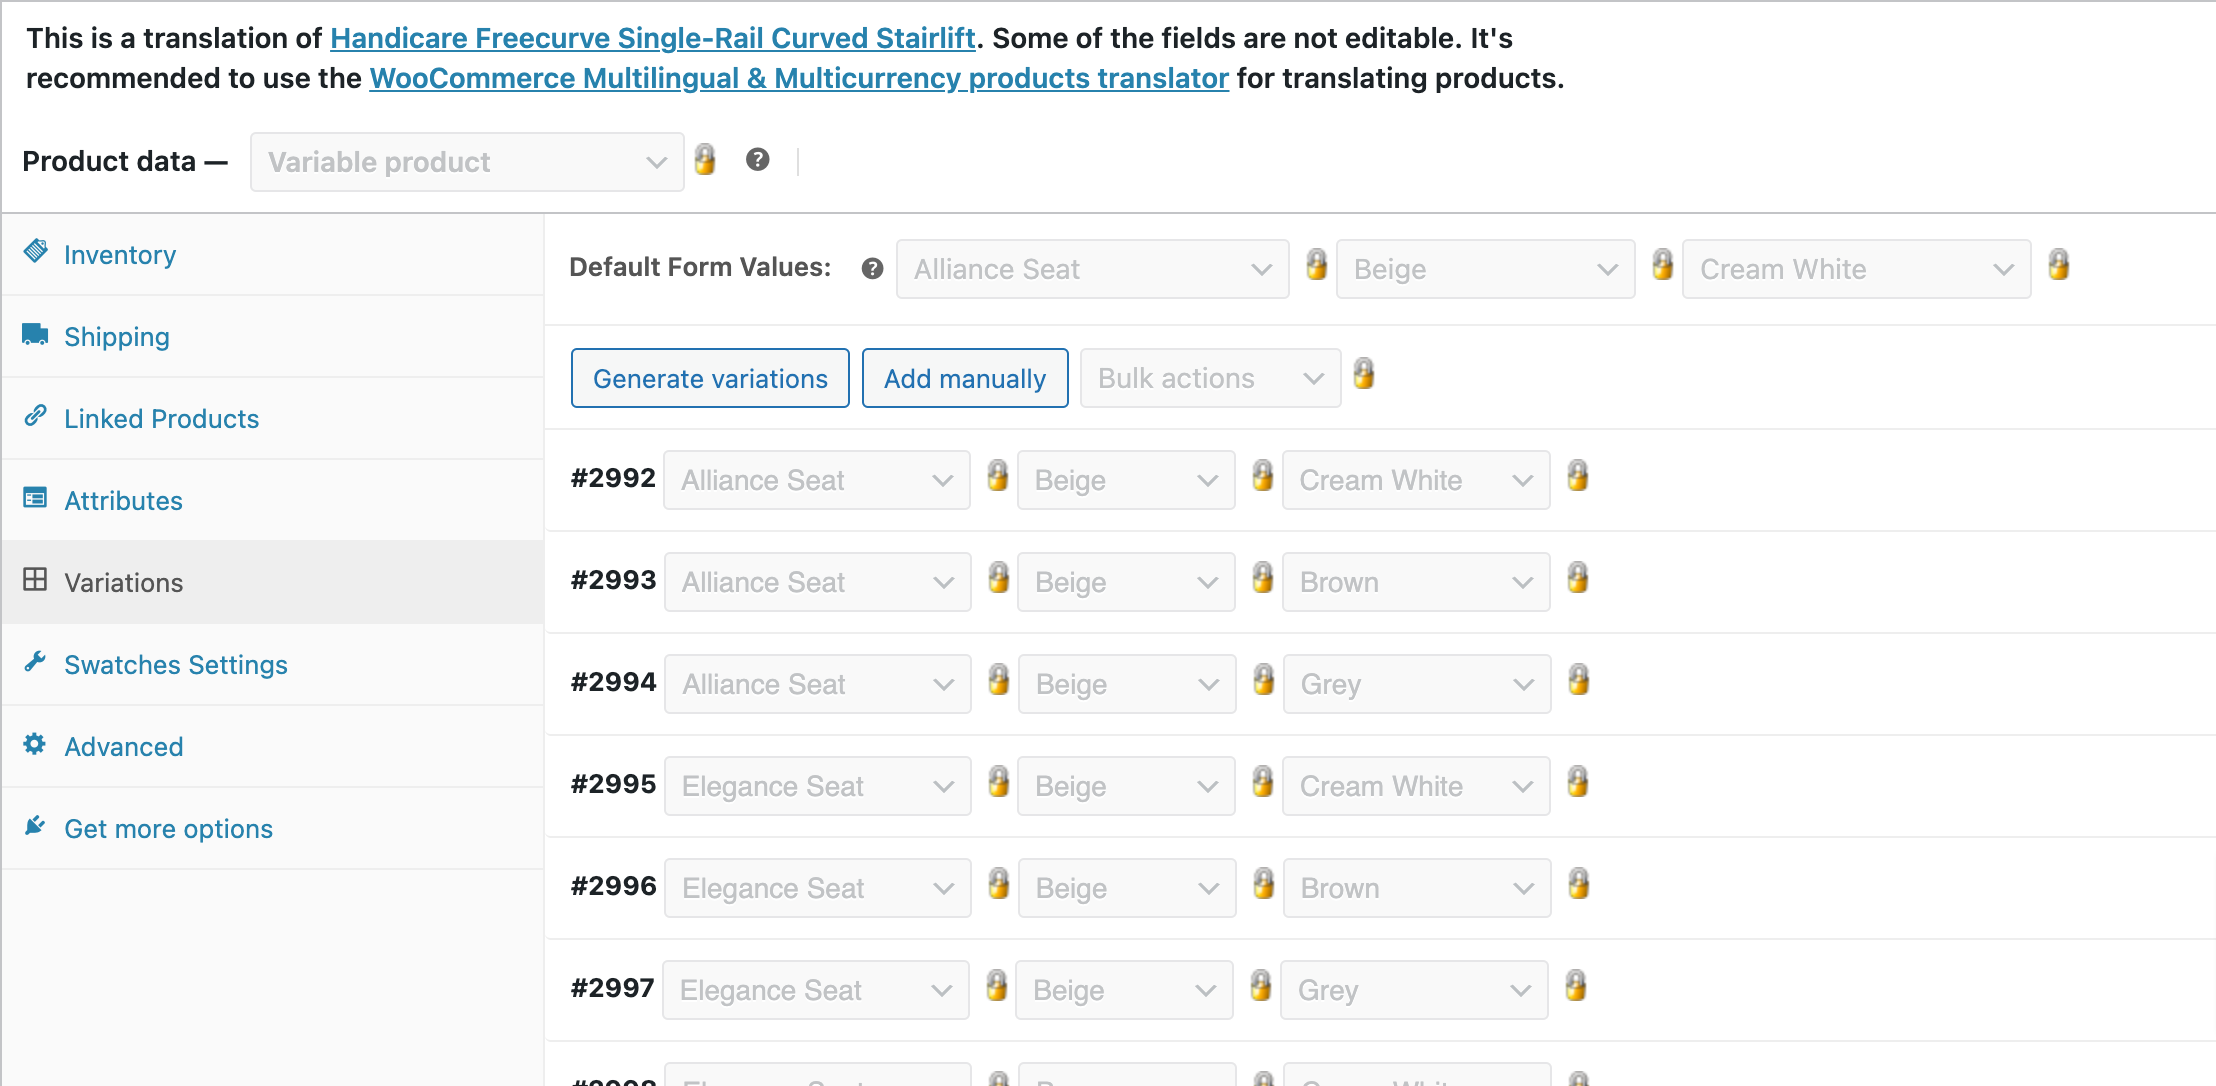Click the help icon next to Product data
2216x1086 pixels.
click(758, 159)
